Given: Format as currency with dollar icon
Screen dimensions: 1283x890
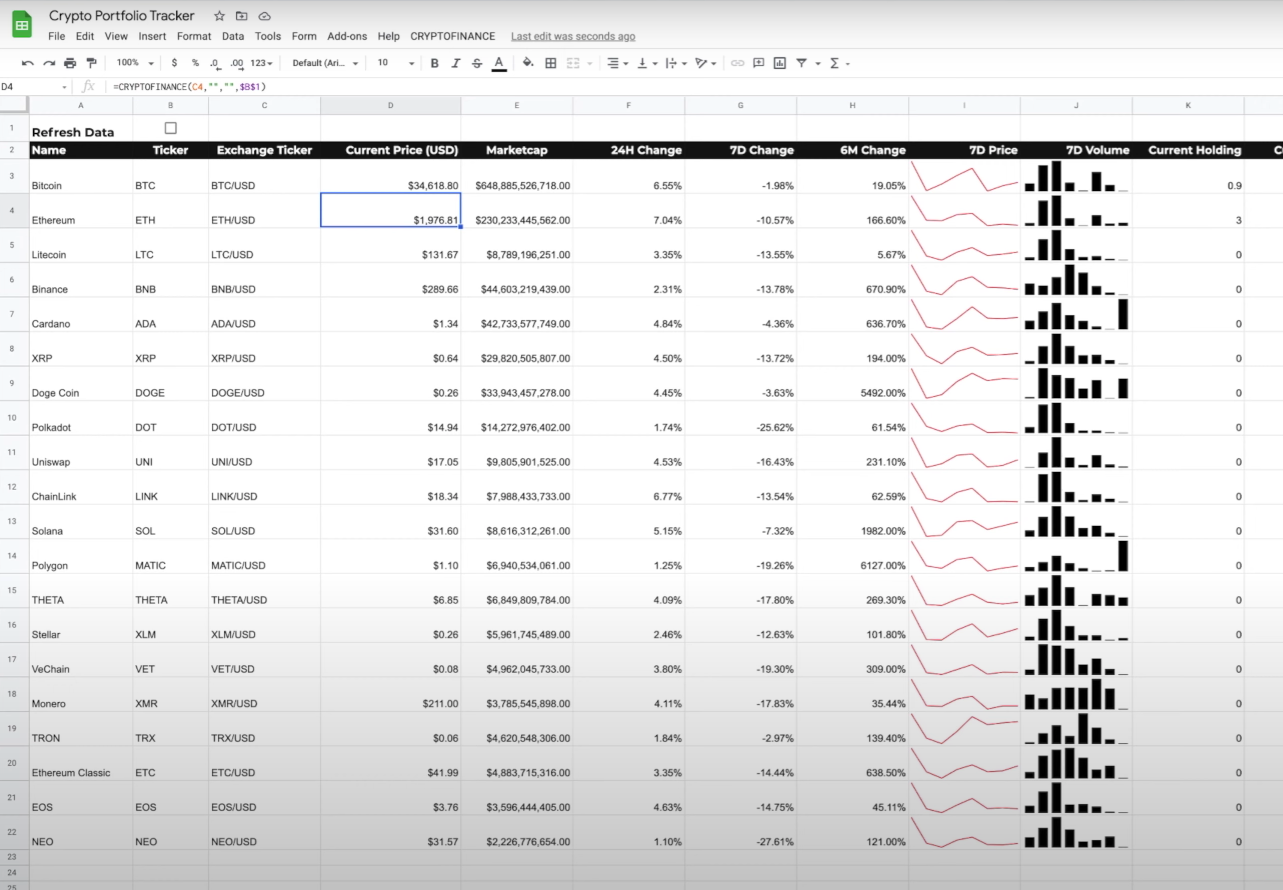Looking at the screenshot, I should (174, 63).
